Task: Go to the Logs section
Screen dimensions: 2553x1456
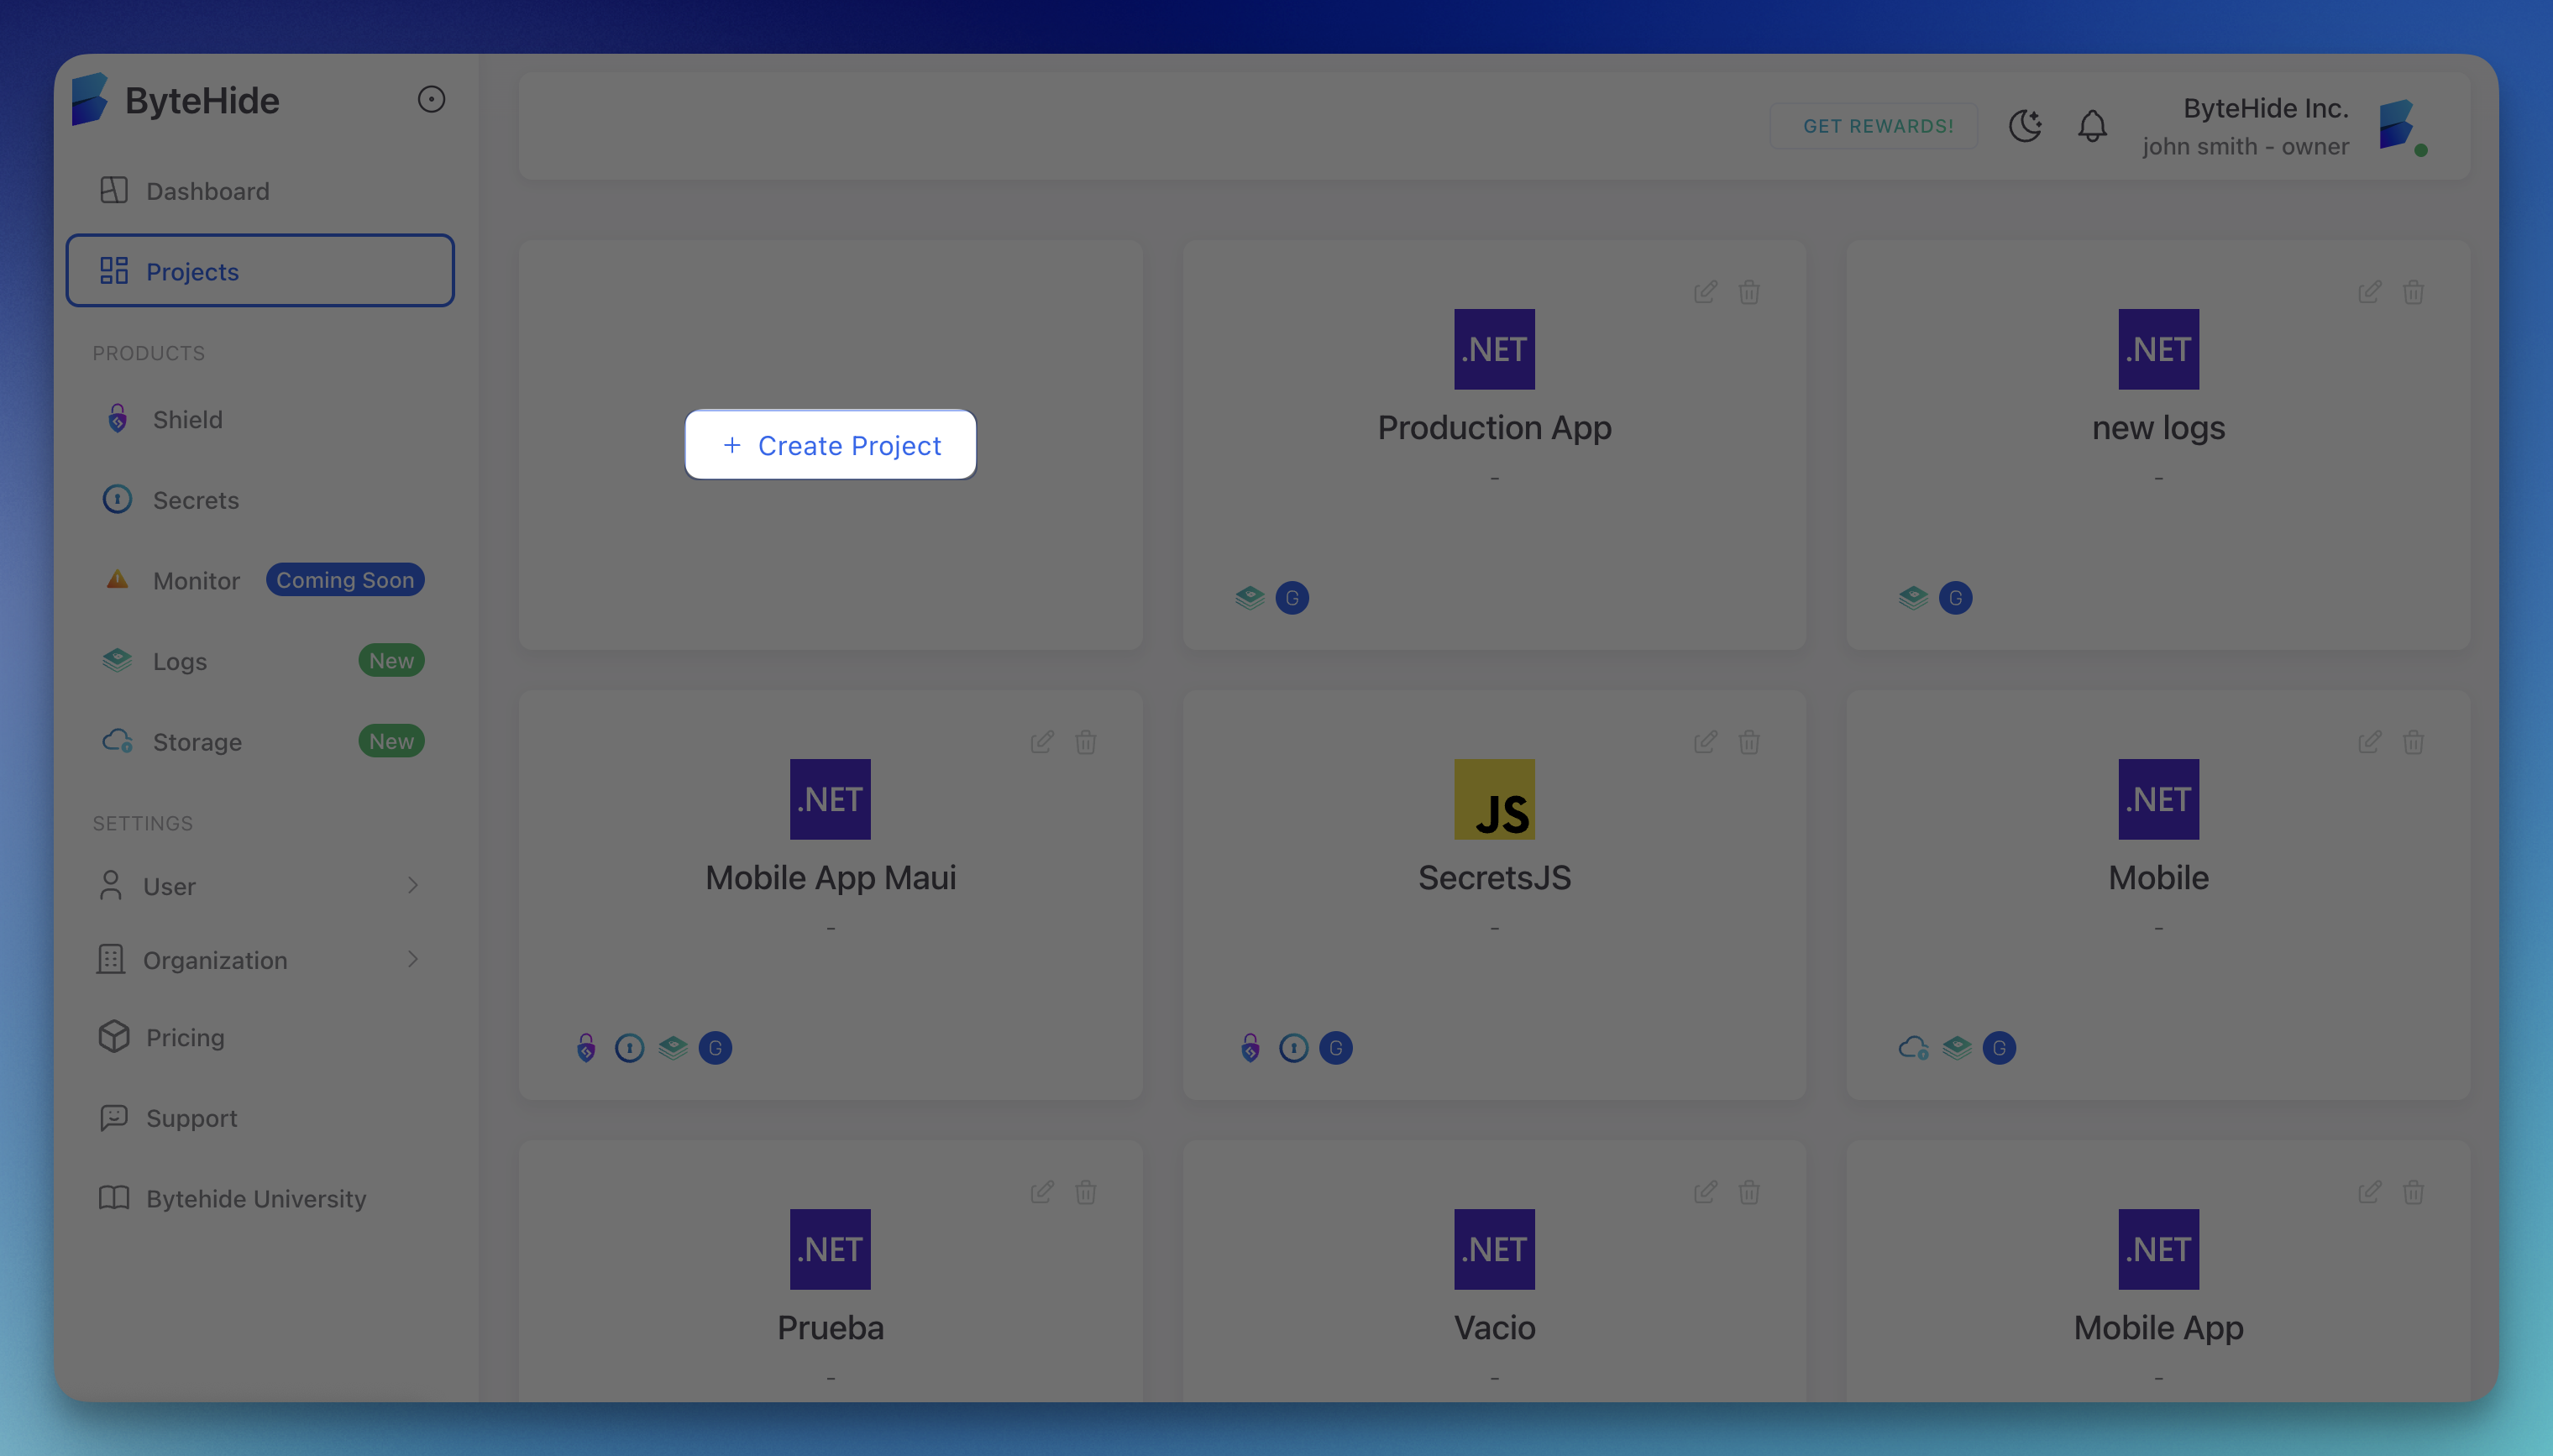Action: 180,661
